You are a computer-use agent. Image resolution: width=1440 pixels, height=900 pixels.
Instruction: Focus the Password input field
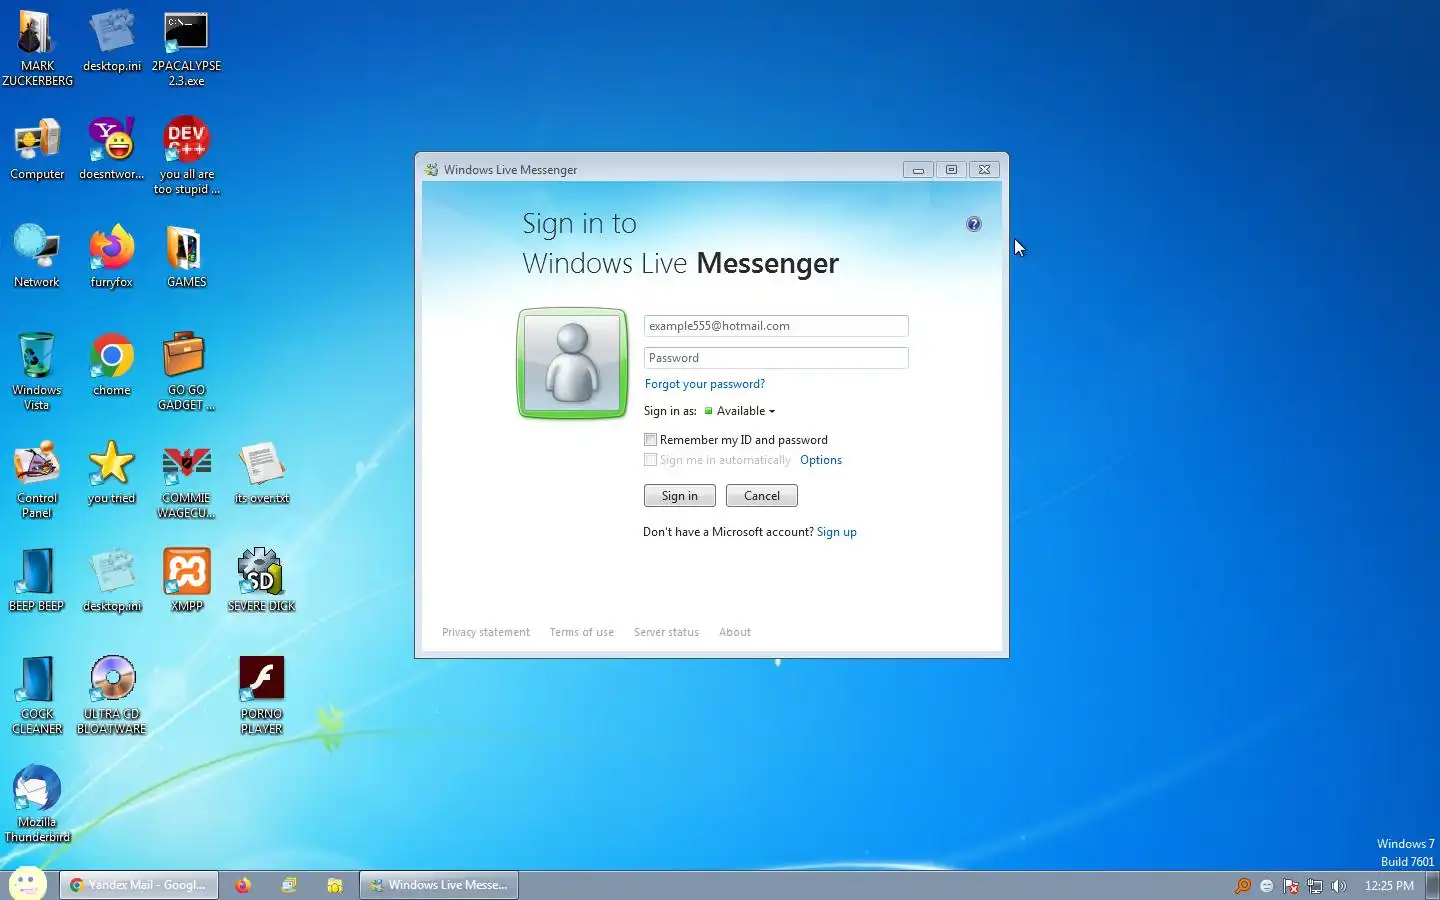coord(776,358)
